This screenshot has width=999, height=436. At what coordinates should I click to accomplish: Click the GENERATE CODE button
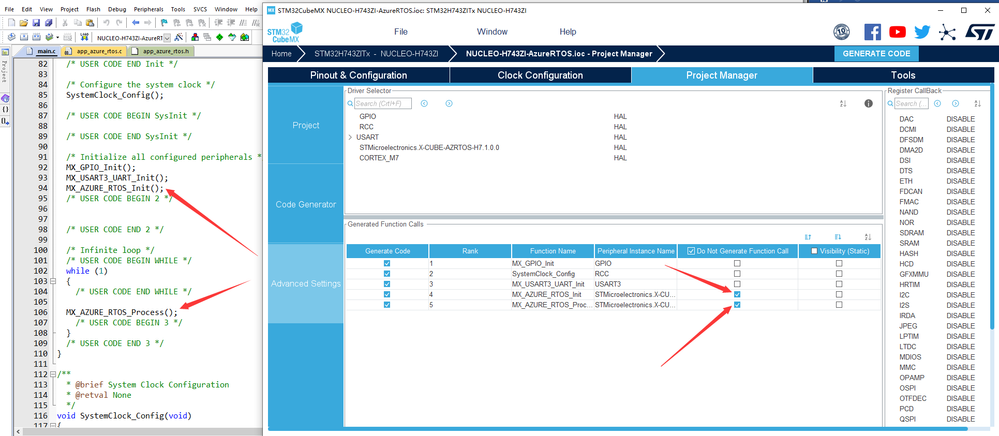tap(877, 54)
